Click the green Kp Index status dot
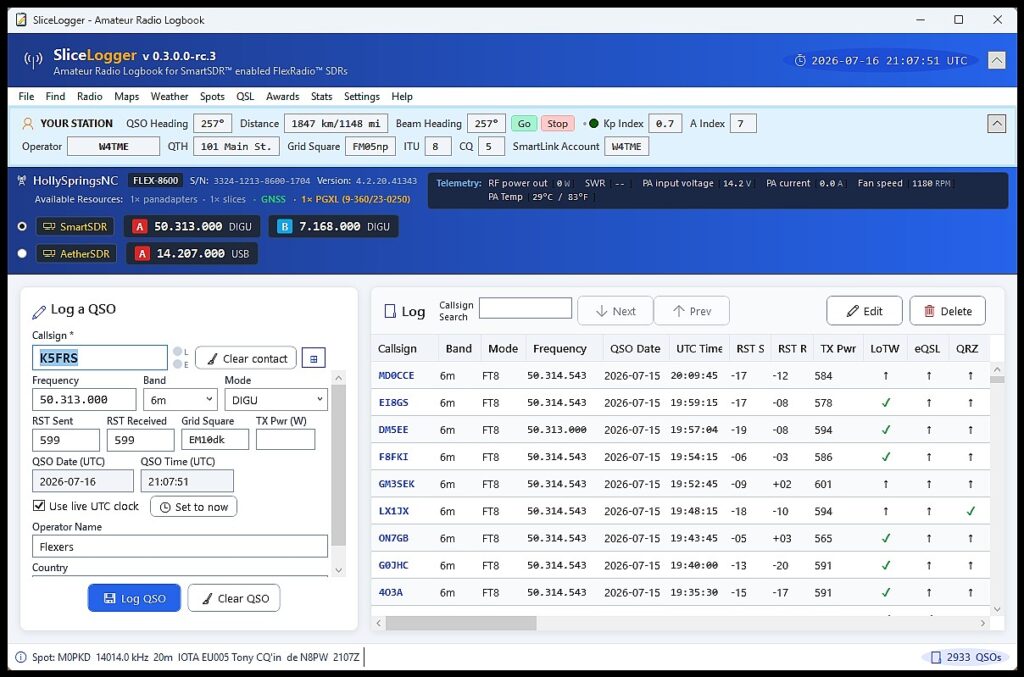 pyautogui.click(x=594, y=123)
